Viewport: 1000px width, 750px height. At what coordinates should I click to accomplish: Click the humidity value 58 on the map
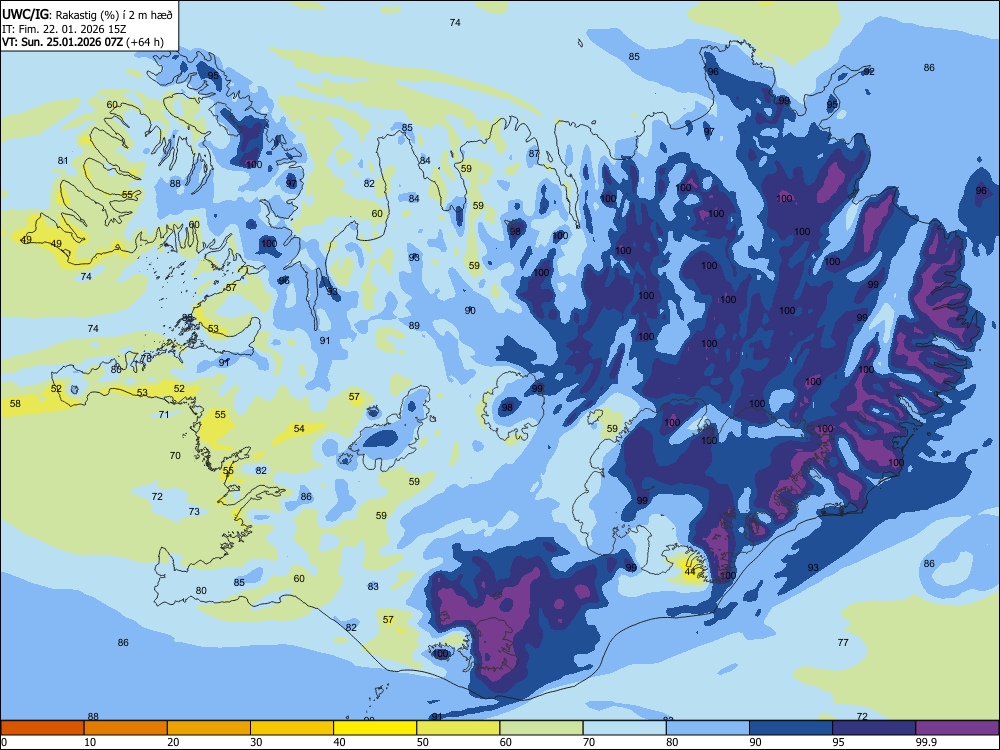[x=15, y=403]
